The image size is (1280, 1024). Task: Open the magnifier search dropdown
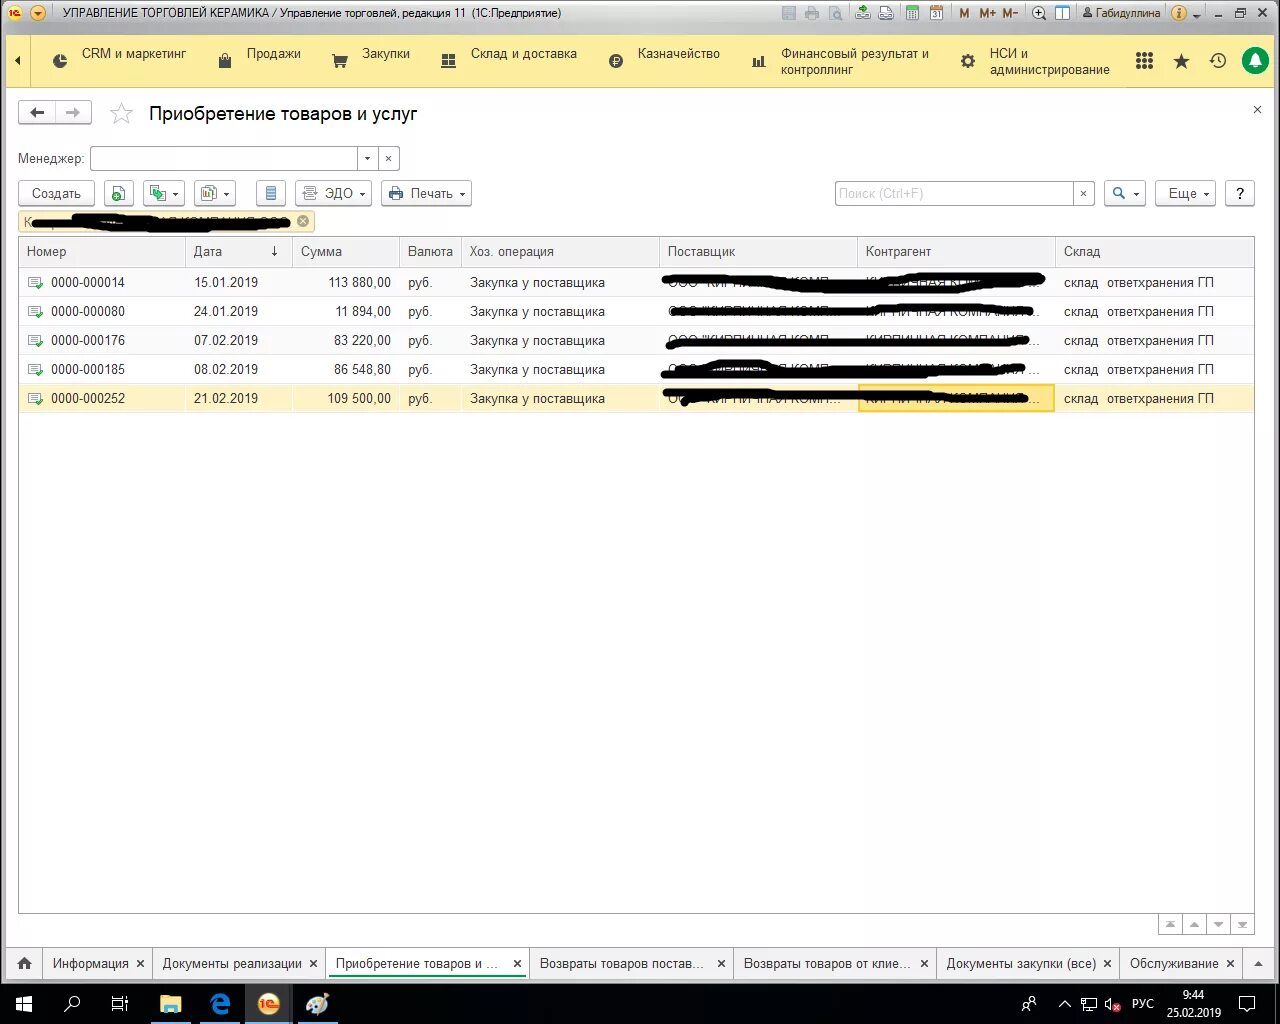pos(1125,193)
